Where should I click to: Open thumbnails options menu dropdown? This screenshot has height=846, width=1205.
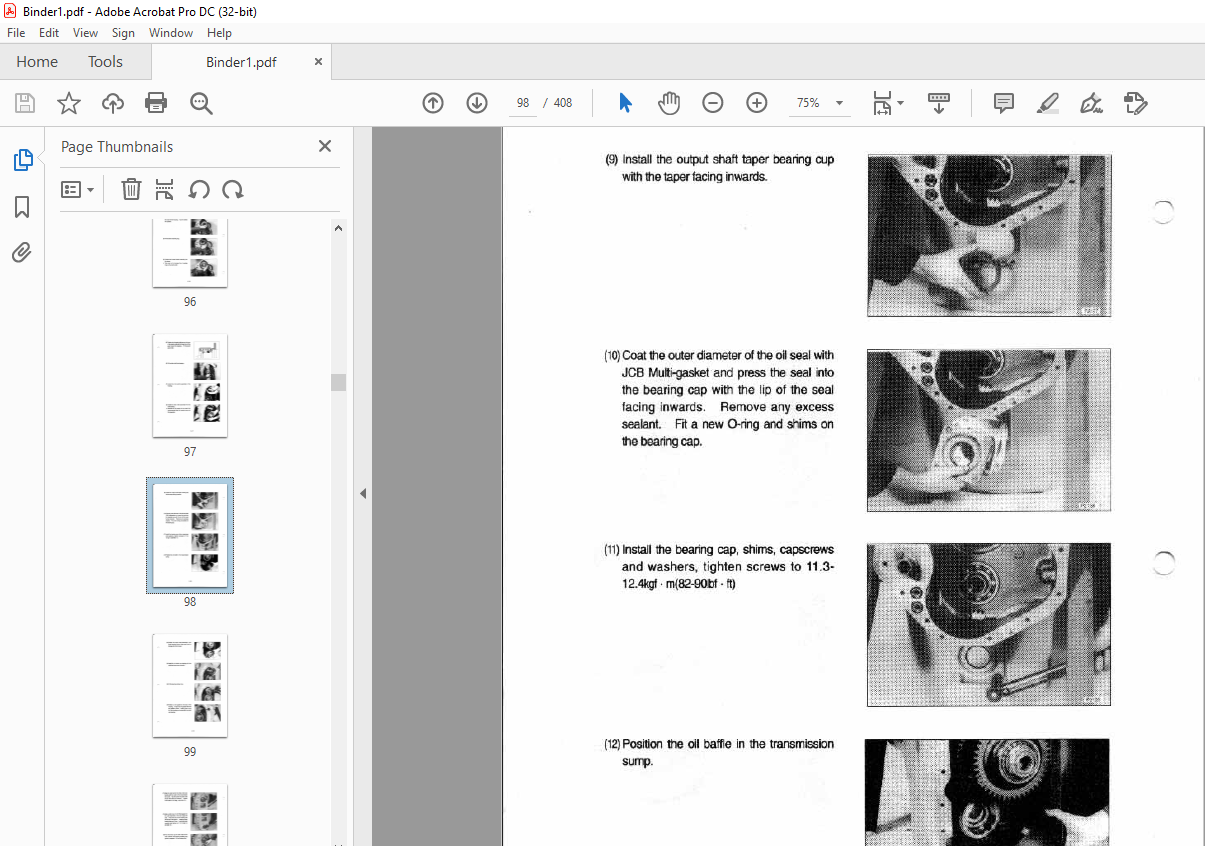tap(78, 189)
